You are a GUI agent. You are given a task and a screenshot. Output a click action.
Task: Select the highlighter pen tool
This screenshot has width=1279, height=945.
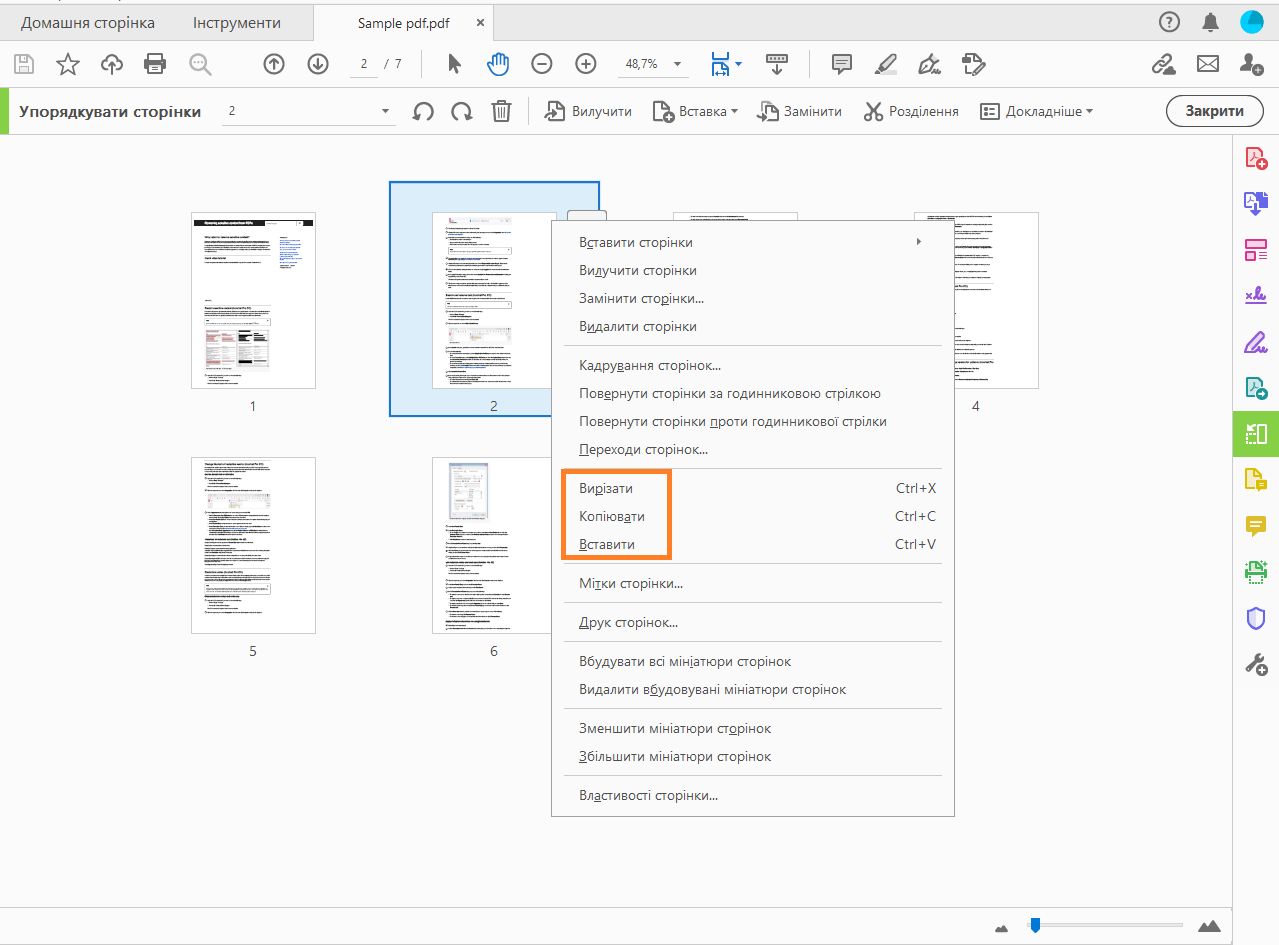[886, 64]
